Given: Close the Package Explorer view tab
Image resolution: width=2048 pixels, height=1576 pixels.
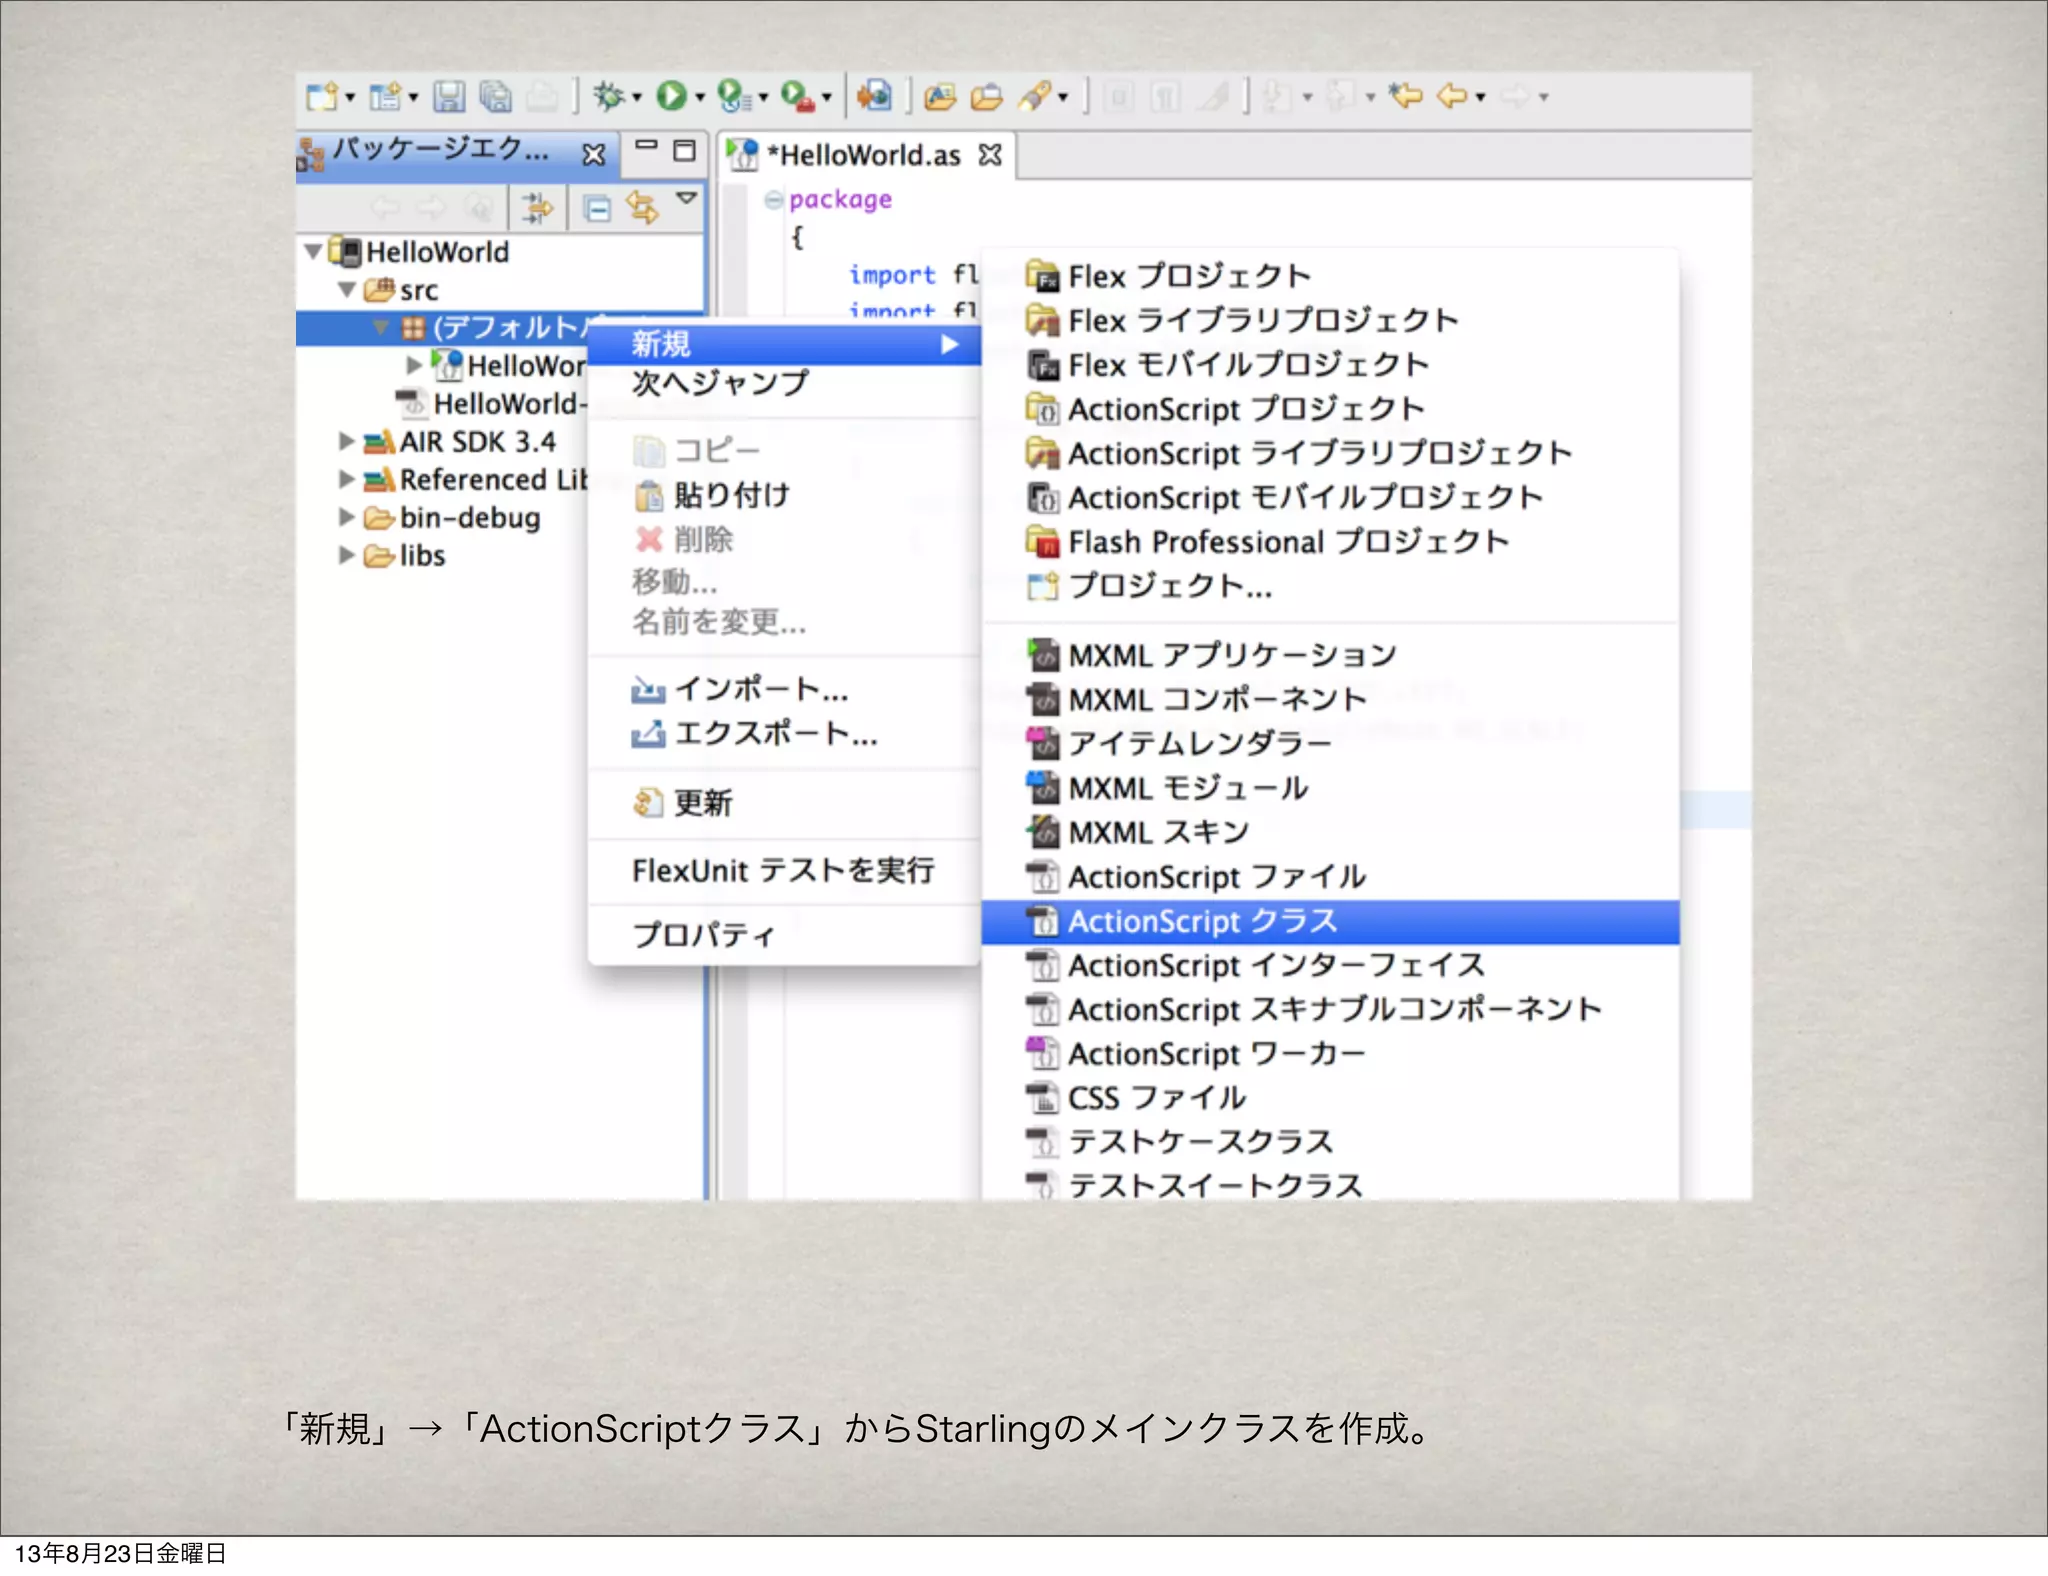Looking at the screenshot, I should [594, 154].
